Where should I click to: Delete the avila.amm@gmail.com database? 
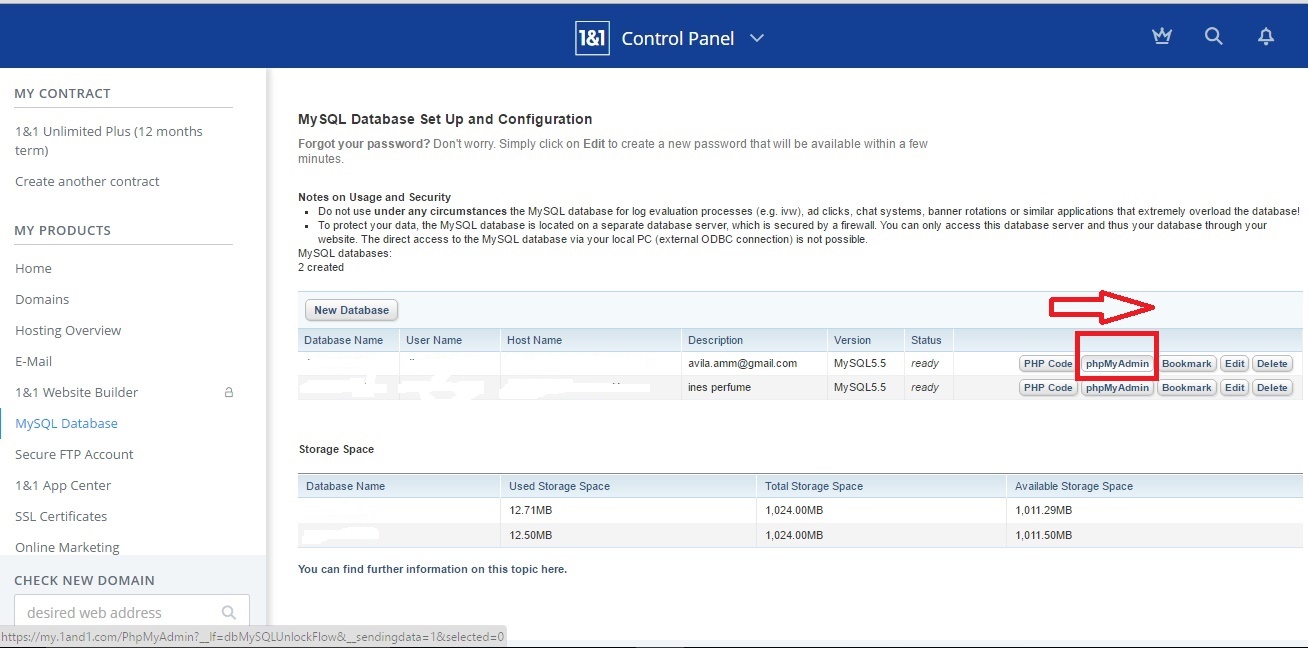(x=1272, y=364)
